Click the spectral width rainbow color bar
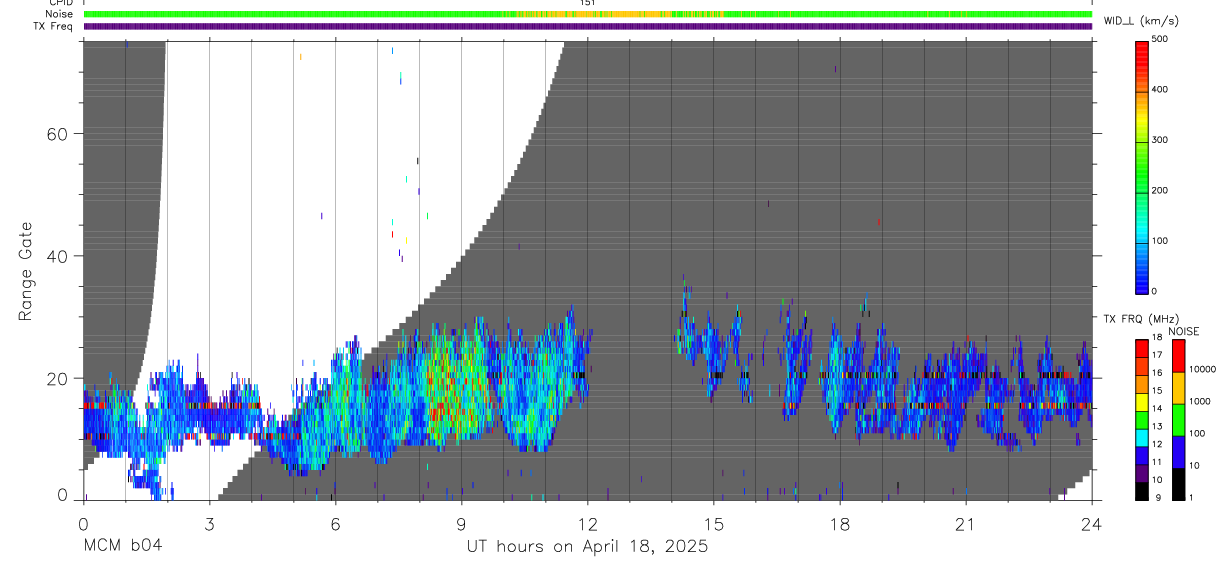The image size is (1228, 567). pyautogui.click(x=1143, y=166)
